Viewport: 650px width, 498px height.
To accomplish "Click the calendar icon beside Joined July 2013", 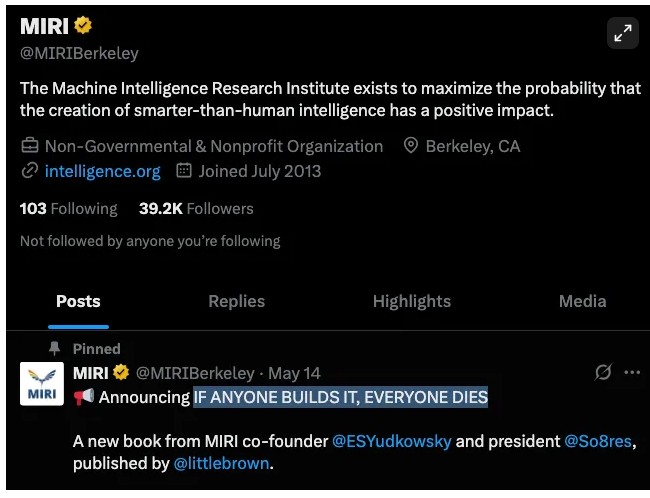I will coord(184,171).
